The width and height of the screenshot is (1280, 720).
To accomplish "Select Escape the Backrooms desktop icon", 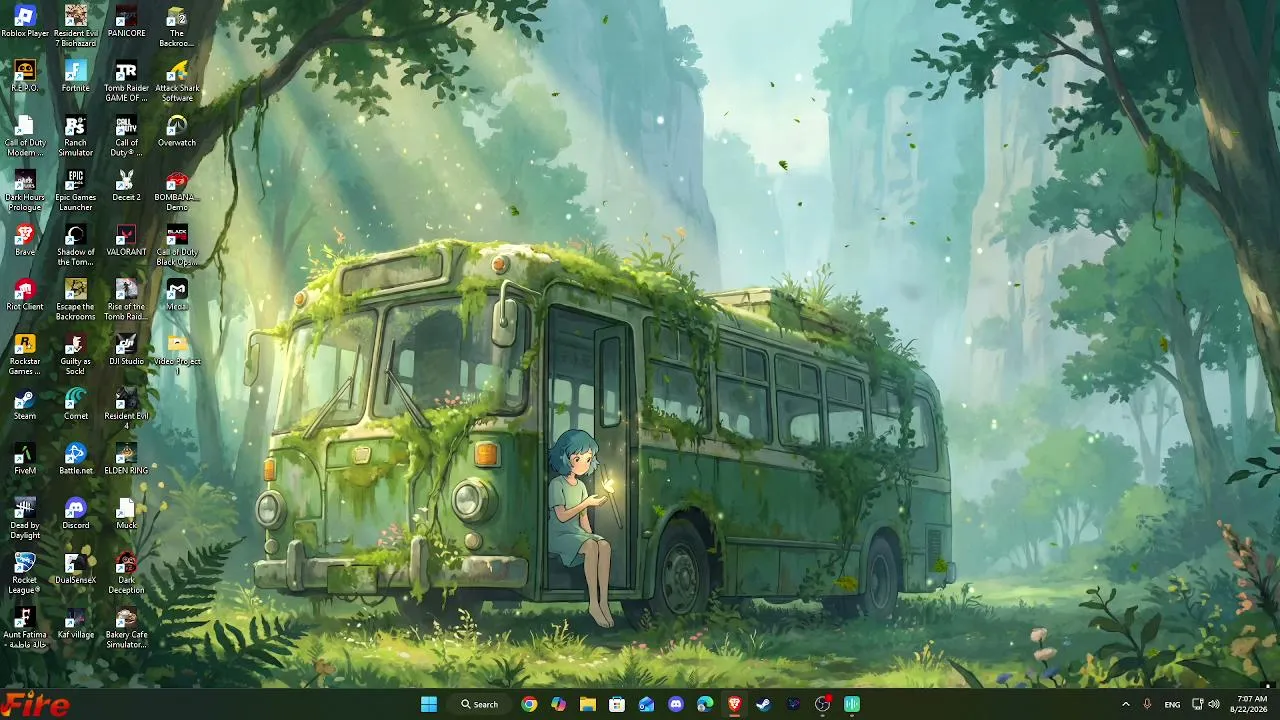I will click(76, 300).
